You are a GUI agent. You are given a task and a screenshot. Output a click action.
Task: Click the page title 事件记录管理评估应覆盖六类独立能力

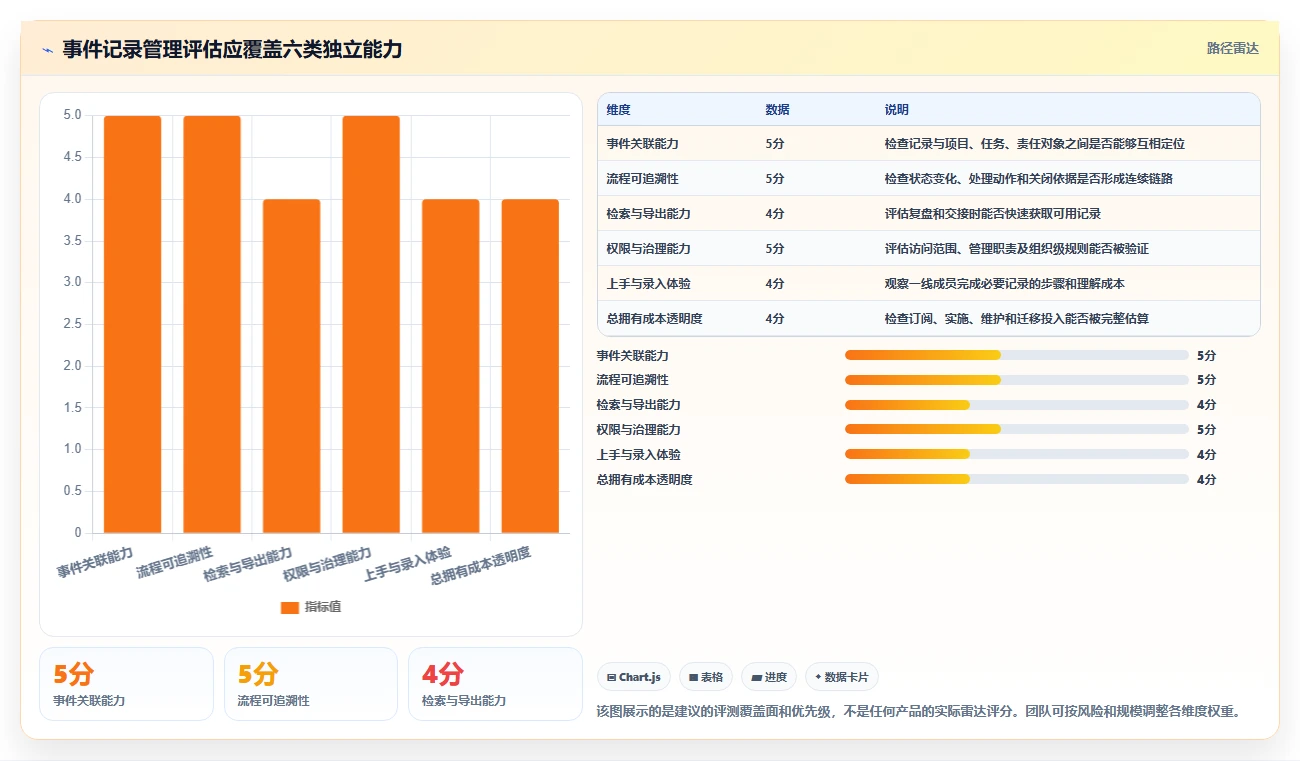[232, 49]
